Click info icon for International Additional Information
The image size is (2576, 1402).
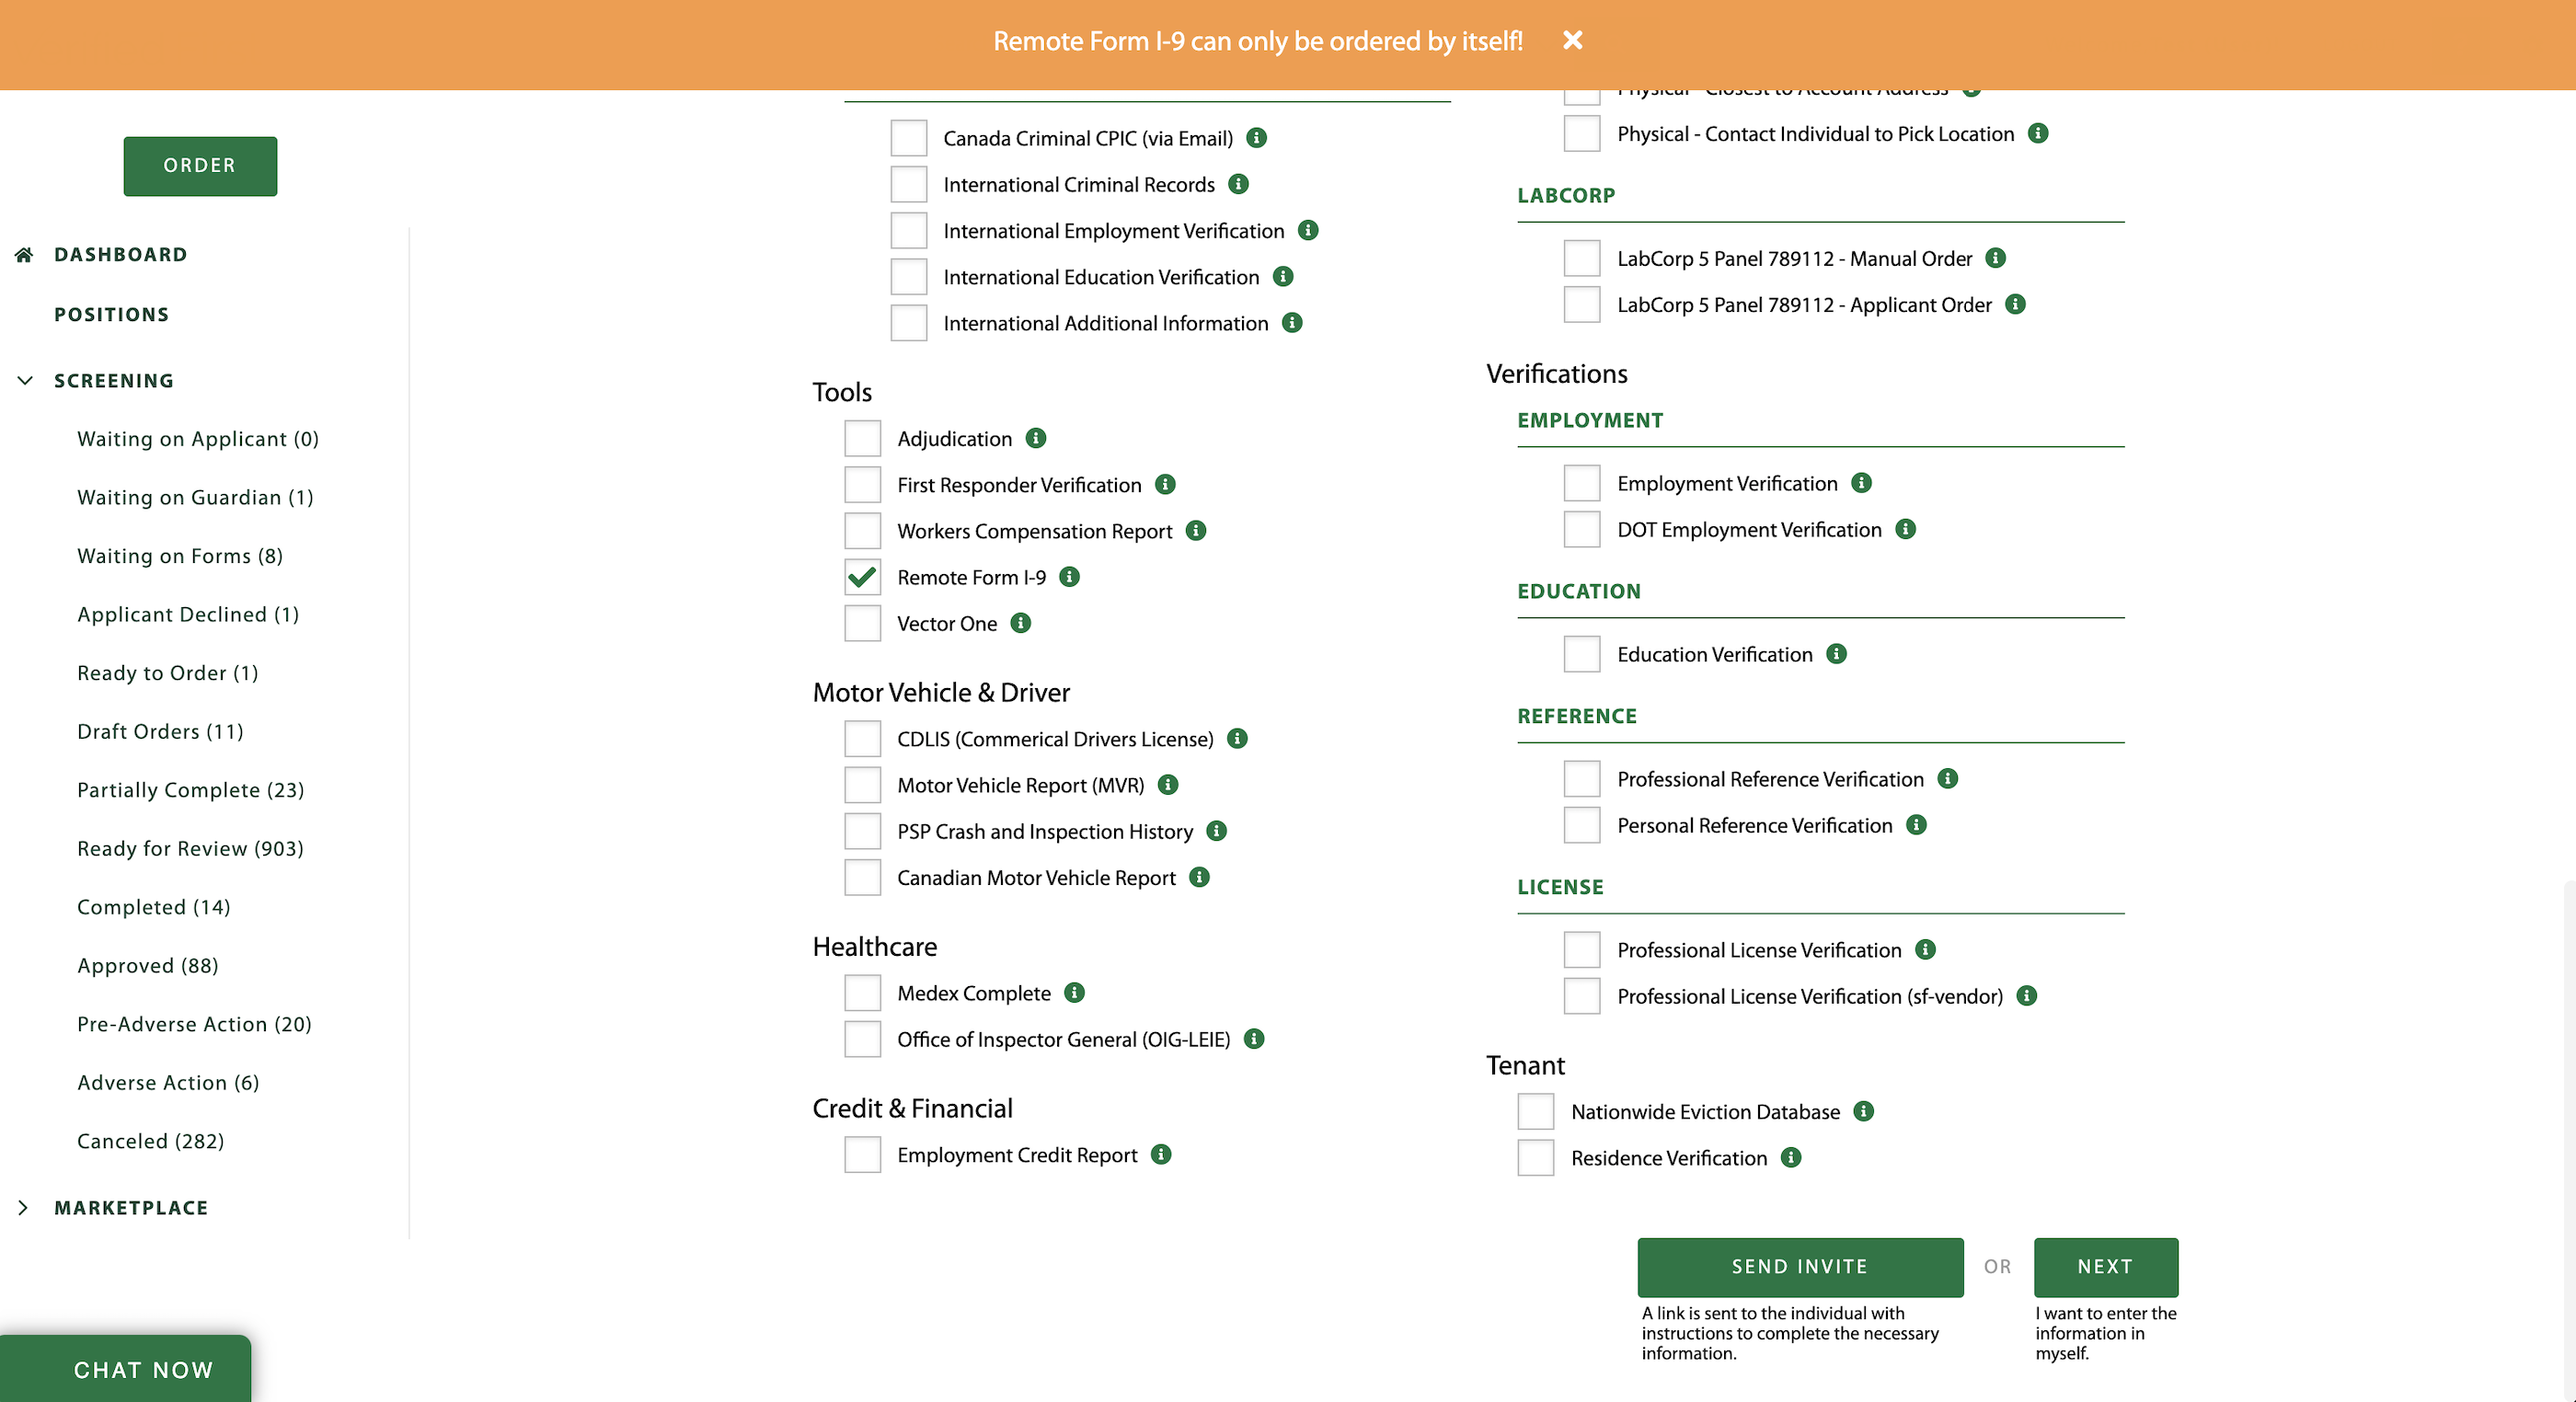point(1293,322)
